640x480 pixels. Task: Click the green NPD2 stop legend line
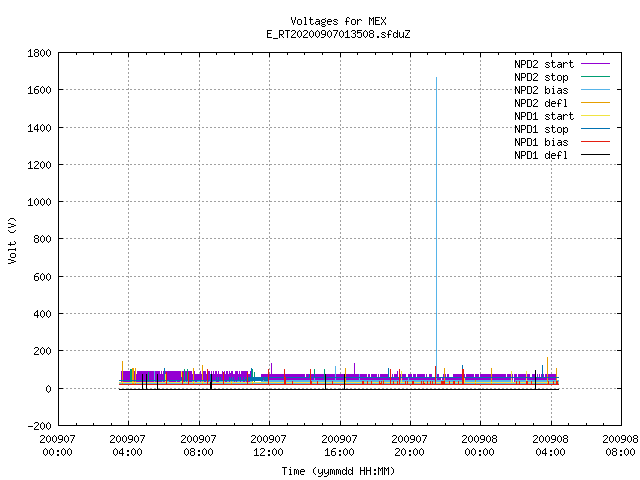point(595,77)
